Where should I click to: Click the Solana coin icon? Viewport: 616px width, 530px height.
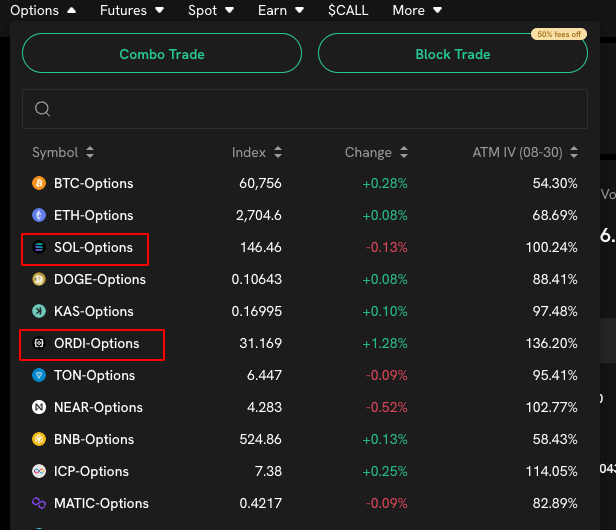39,248
